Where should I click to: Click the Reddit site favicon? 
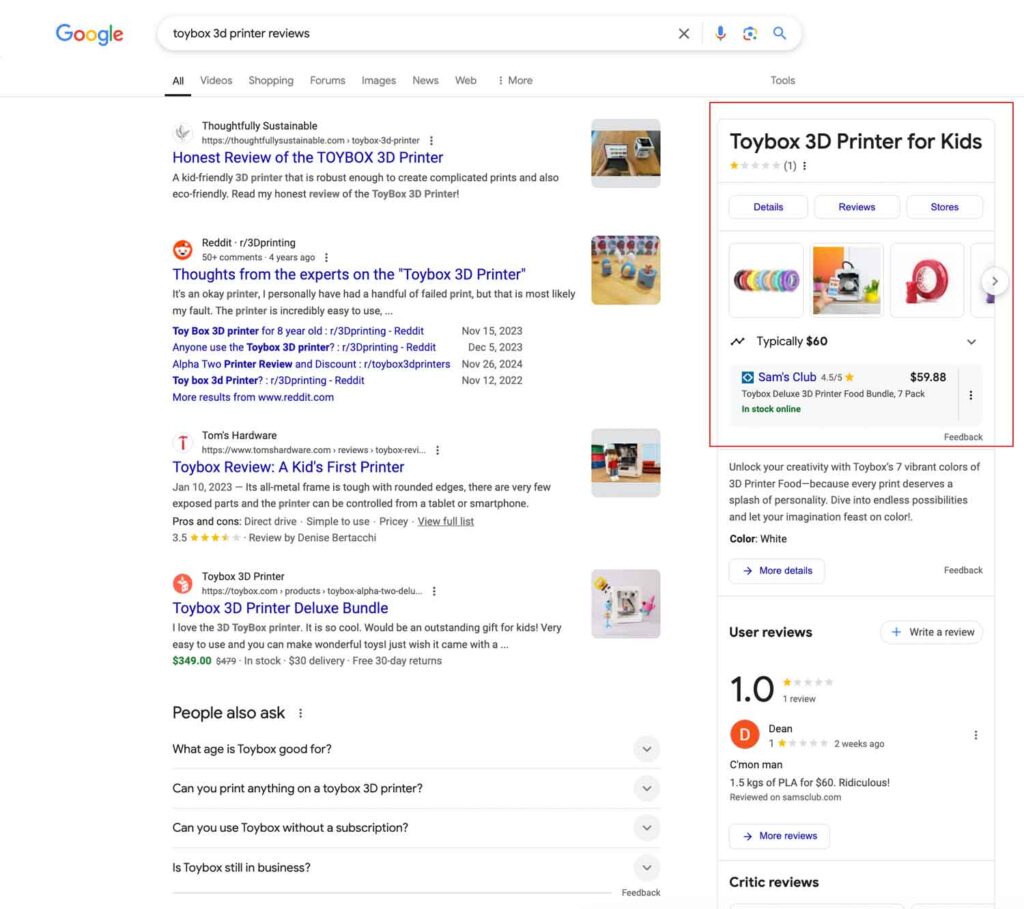[x=183, y=249]
